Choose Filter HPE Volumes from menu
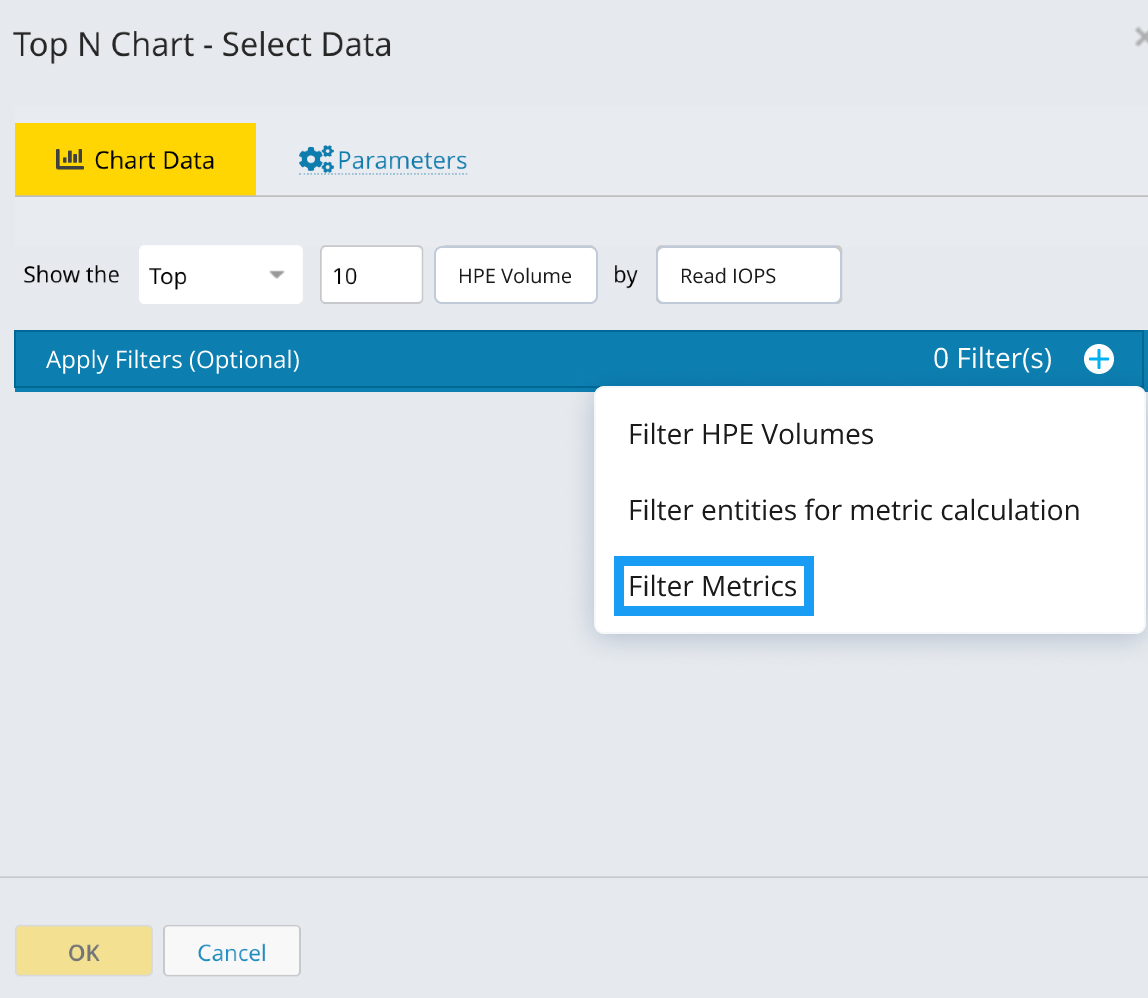This screenshot has width=1148, height=998. (x=750, y=434)
